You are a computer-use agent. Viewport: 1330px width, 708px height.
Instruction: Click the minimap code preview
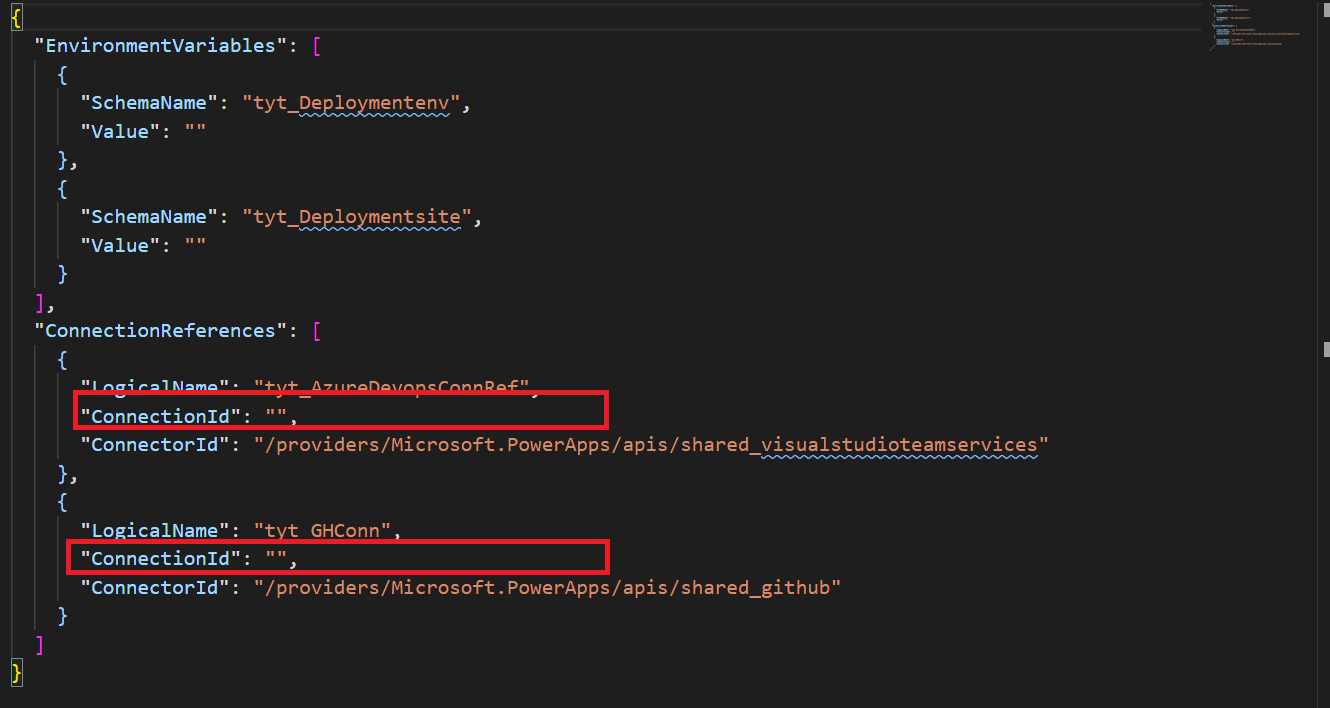[x=1255, y=27]
